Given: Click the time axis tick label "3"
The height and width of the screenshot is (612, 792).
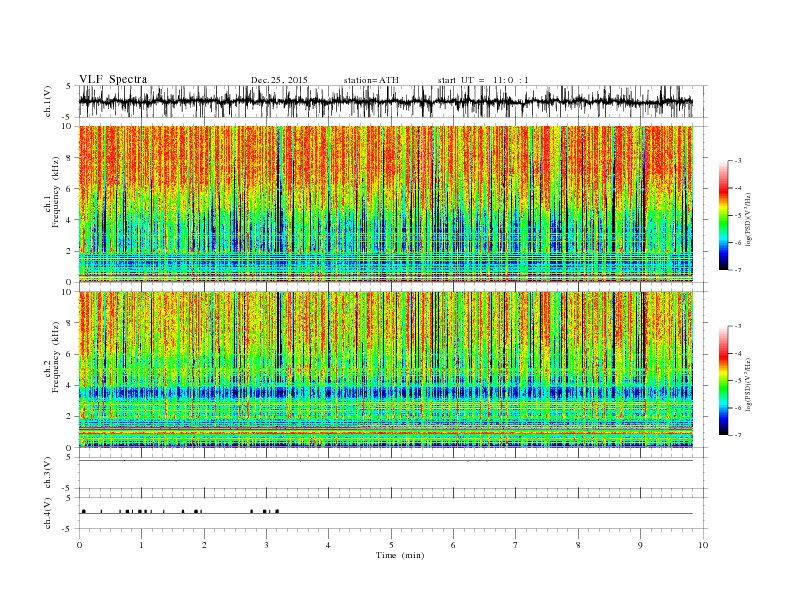Looking at the screenshot, I should (266, 545).
